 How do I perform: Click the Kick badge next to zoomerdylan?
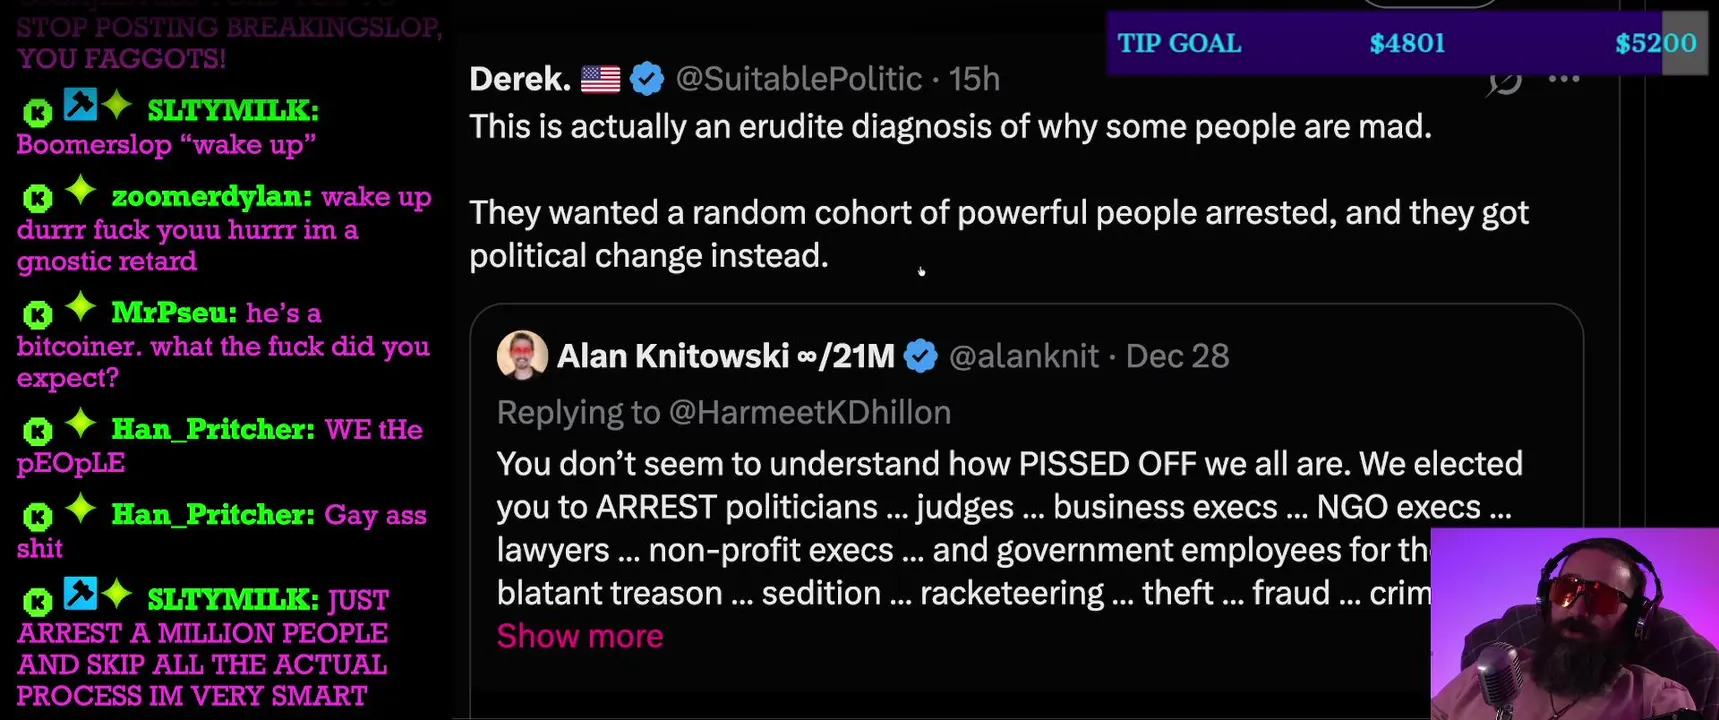37,198
